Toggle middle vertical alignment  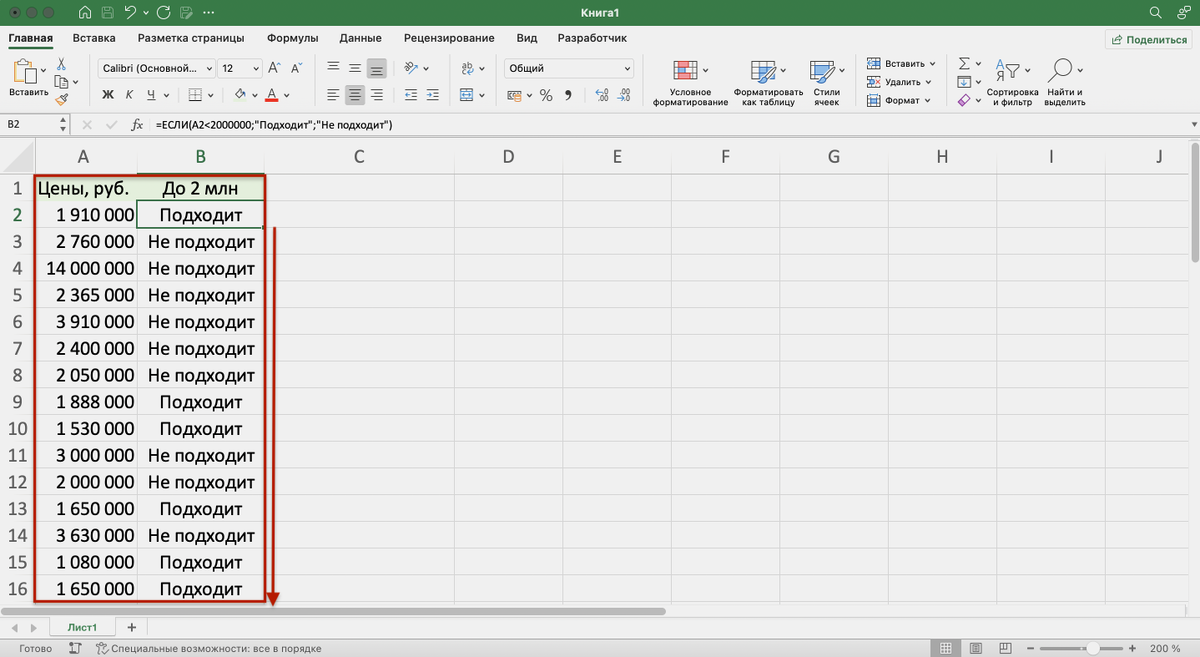[x=354, y=69]
